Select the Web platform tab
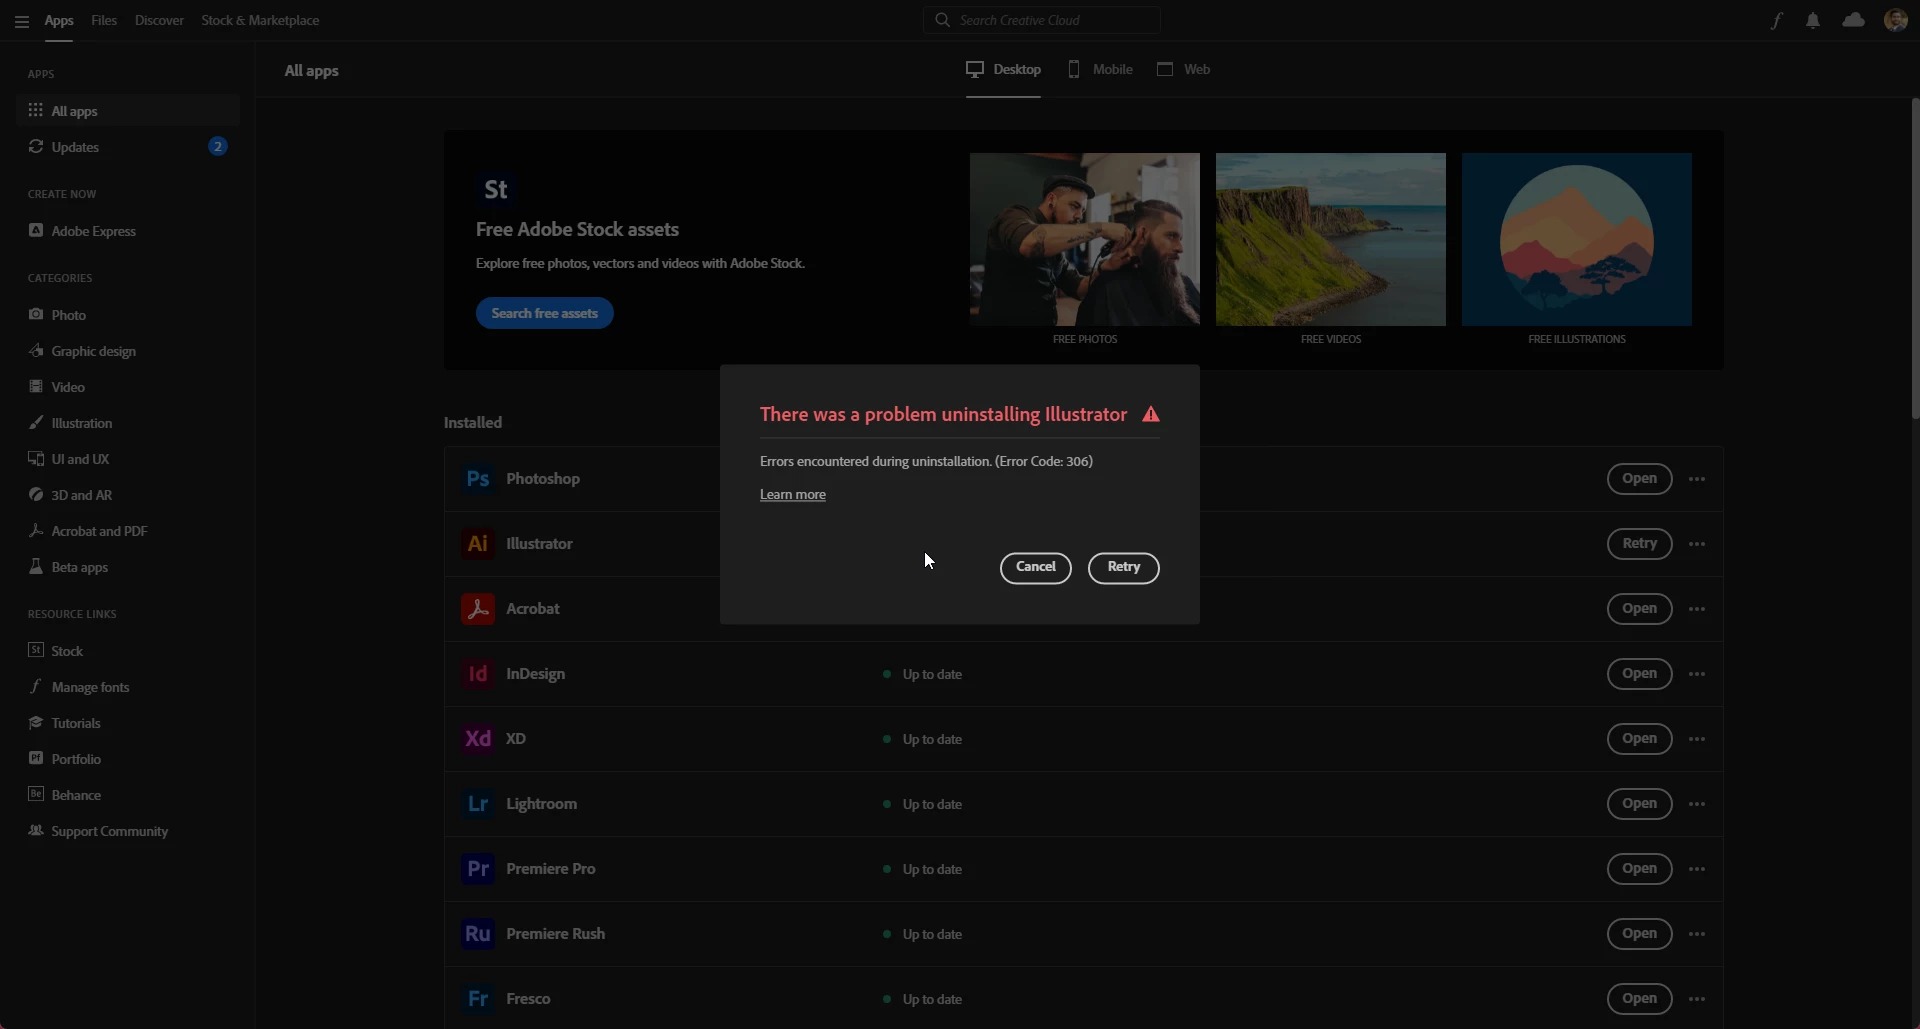Image resolution: width=1920 pixels, height=1029 pixels. coord(1183,69)
